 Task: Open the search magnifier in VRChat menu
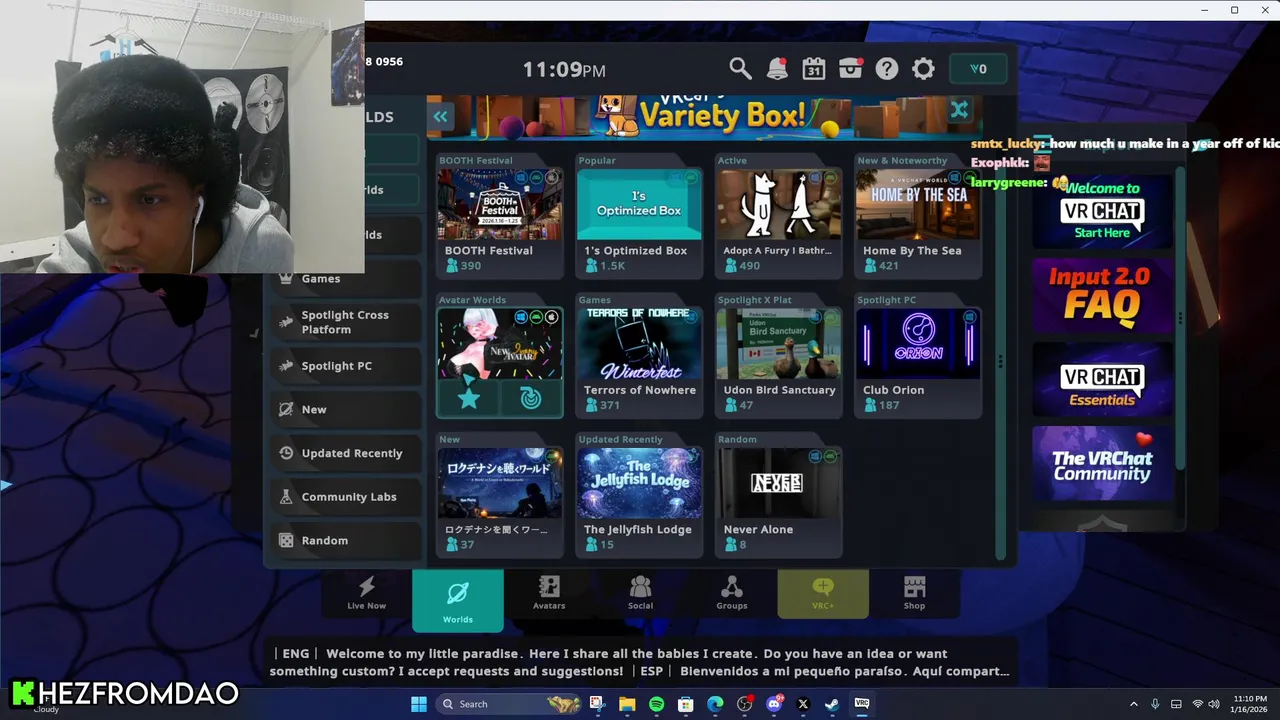pyautogui.click(x=740, y=68)
